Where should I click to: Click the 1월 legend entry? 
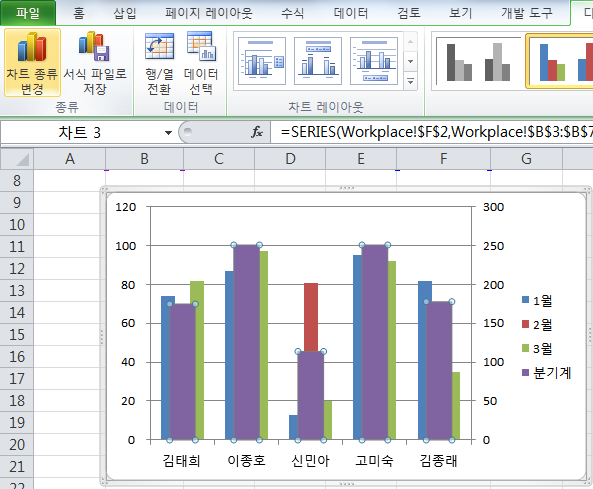[537, 300]
